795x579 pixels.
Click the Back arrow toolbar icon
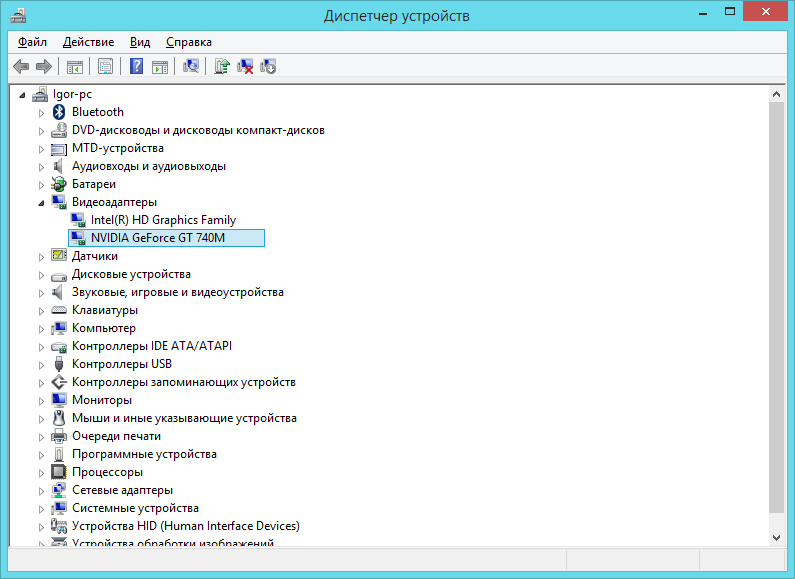pos(21,66)
